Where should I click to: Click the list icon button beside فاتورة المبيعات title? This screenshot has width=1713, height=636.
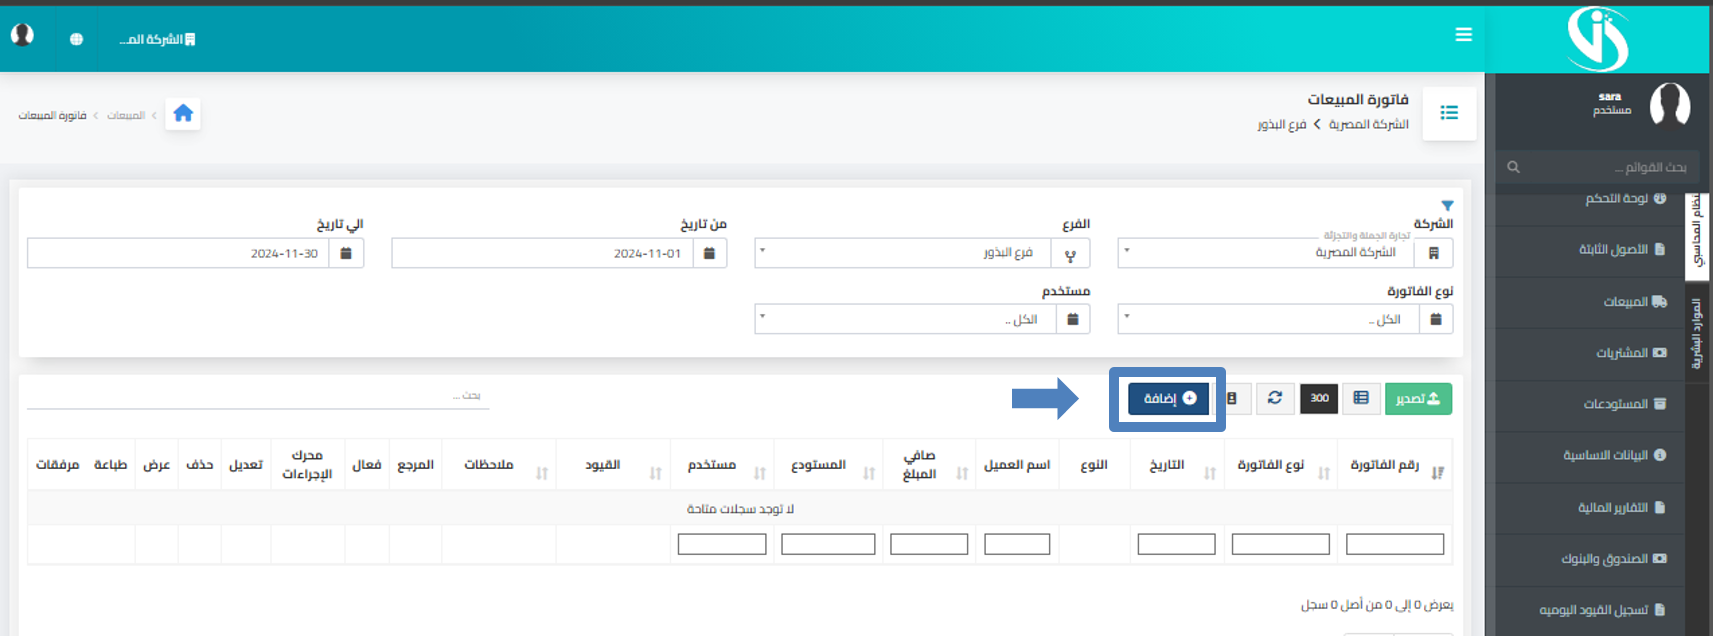pyautogui.click(x=1449, y=113)
